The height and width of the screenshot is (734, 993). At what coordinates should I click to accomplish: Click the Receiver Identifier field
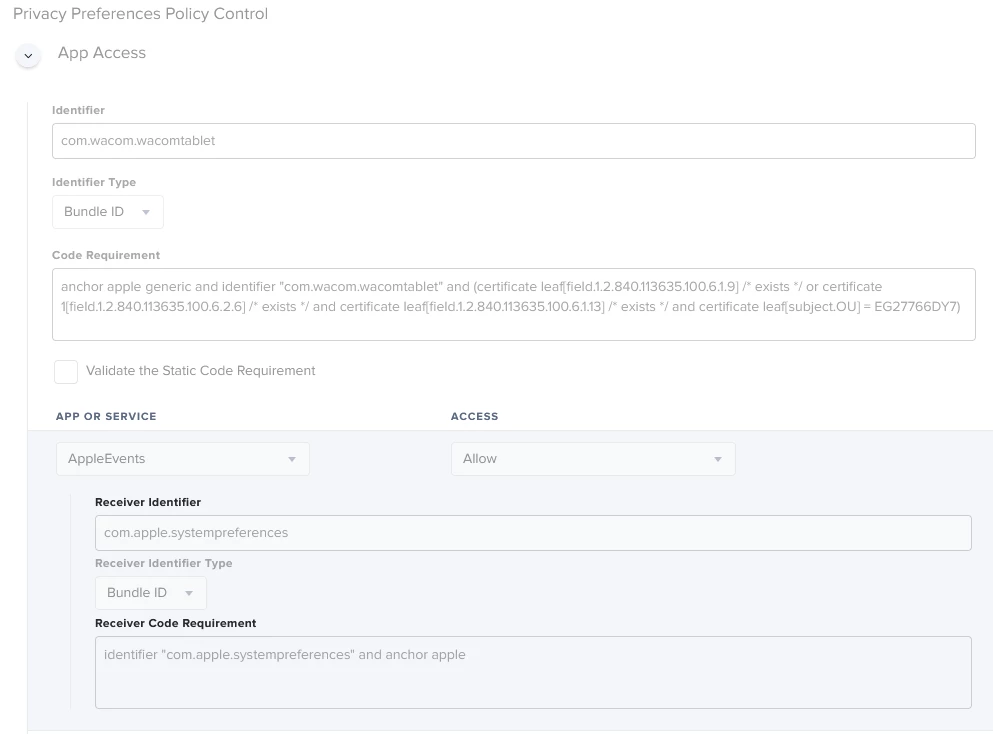(x=533, y=533)
